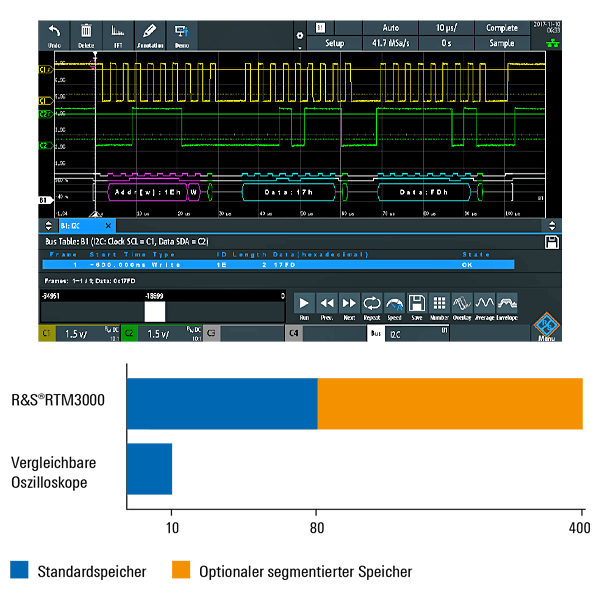
Task: Close the B1: I2C tab
Action: (108, 226)
